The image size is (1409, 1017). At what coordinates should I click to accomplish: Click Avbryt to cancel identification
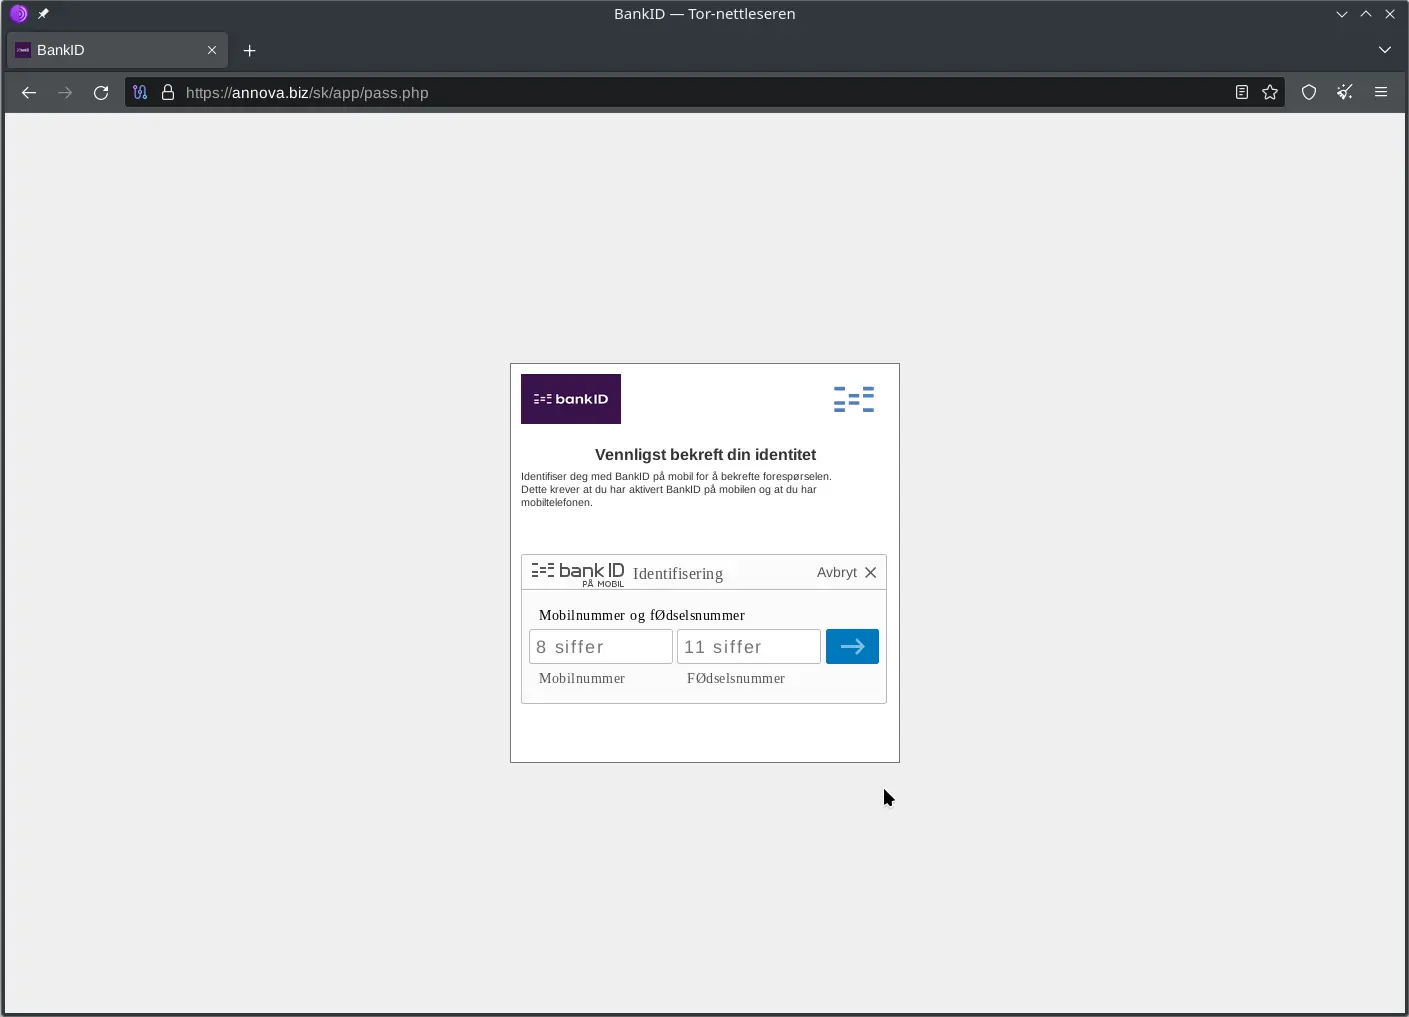847,573
